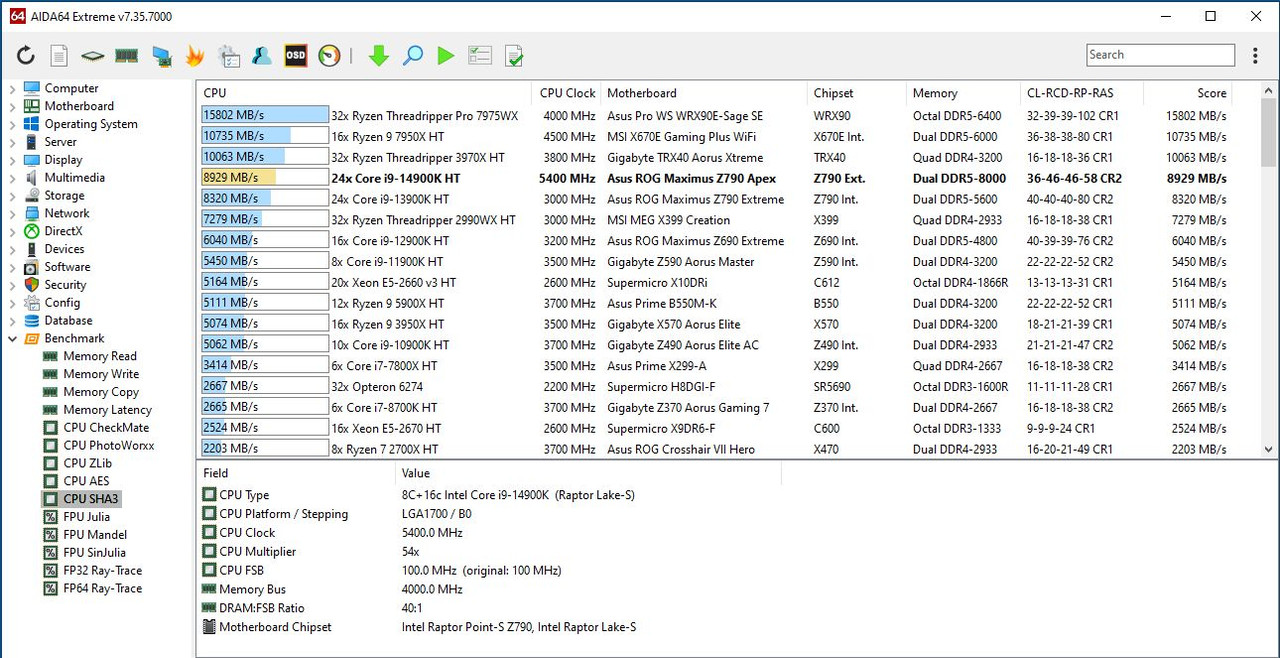Sort by the Score column header

[x=1188, y=93]
